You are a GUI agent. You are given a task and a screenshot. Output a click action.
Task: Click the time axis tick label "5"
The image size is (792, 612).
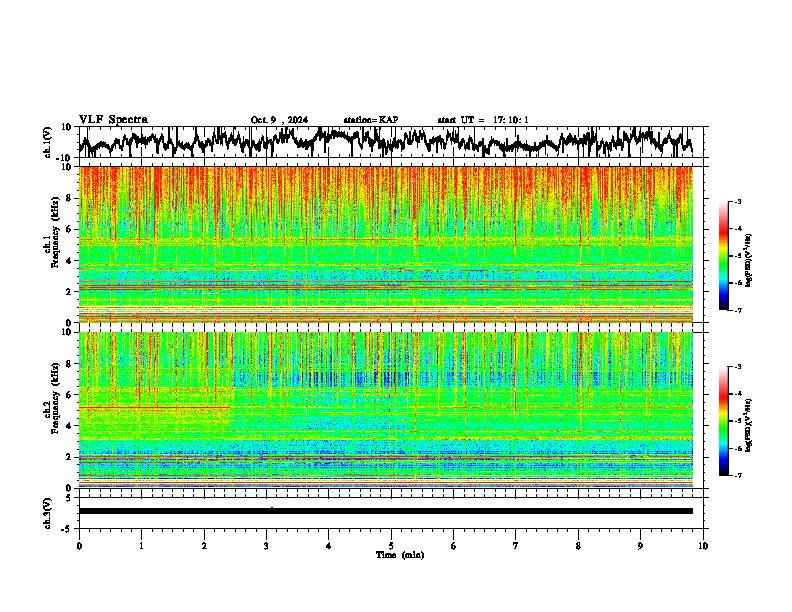pos(391,546)
